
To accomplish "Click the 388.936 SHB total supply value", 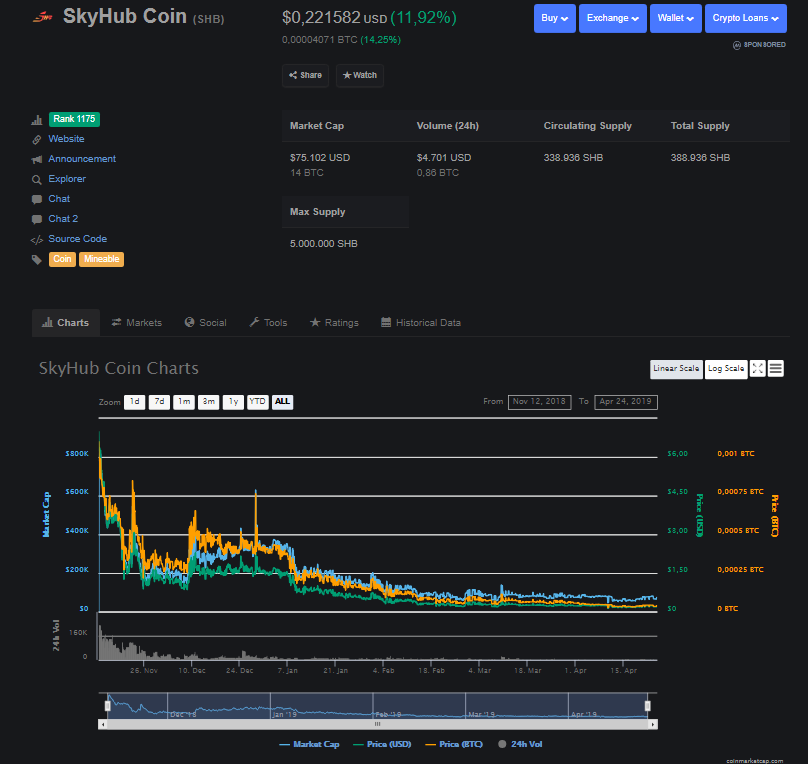I will click(700, 158).
